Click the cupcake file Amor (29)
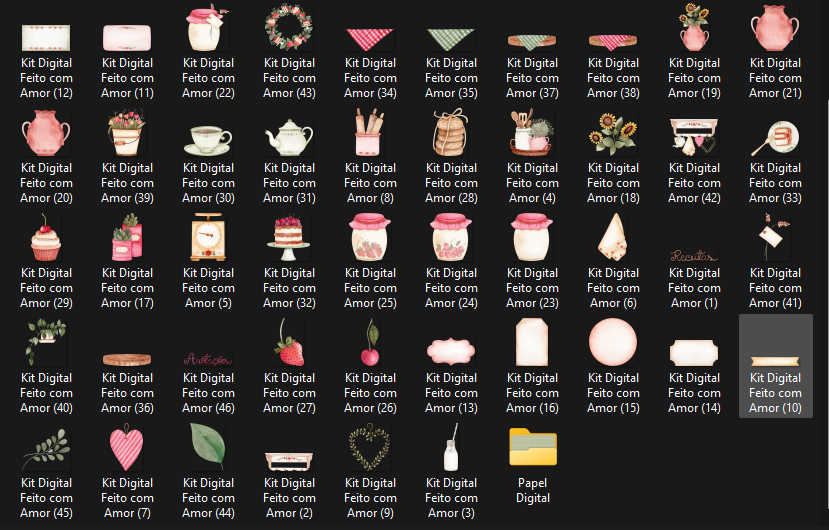Screen dimensions: 829x530 pos(46,261)
